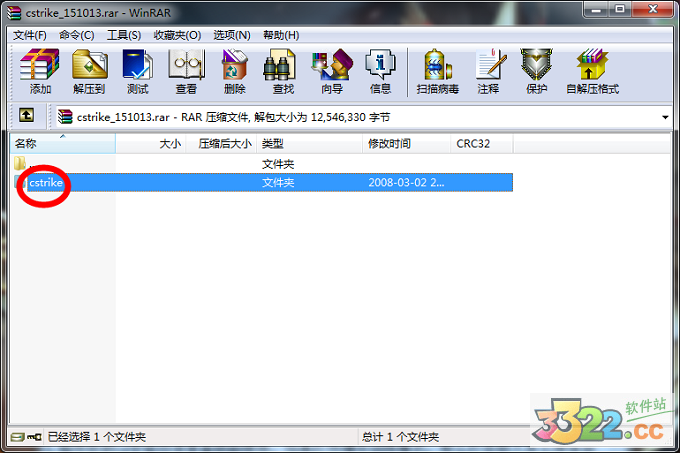Select the cstrike folder row

(48, 183)
